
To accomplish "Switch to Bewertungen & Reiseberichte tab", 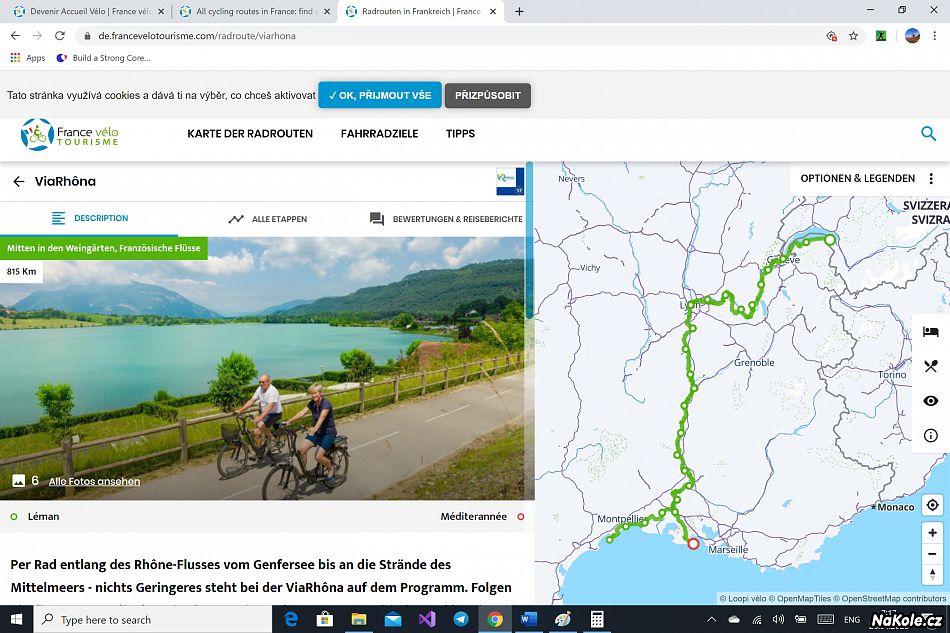I will coord(446,219).
